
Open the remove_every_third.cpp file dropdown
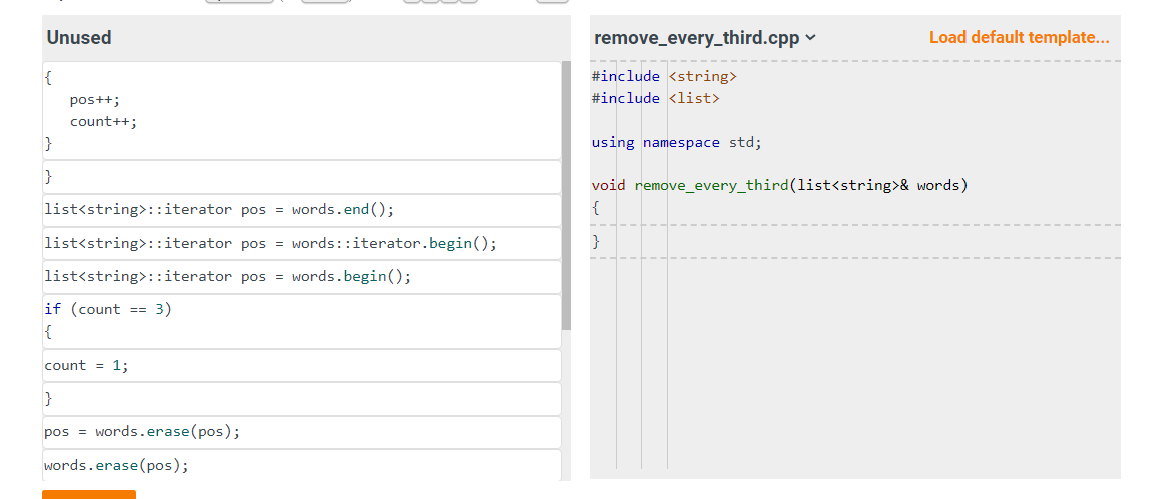coord(705,38)
